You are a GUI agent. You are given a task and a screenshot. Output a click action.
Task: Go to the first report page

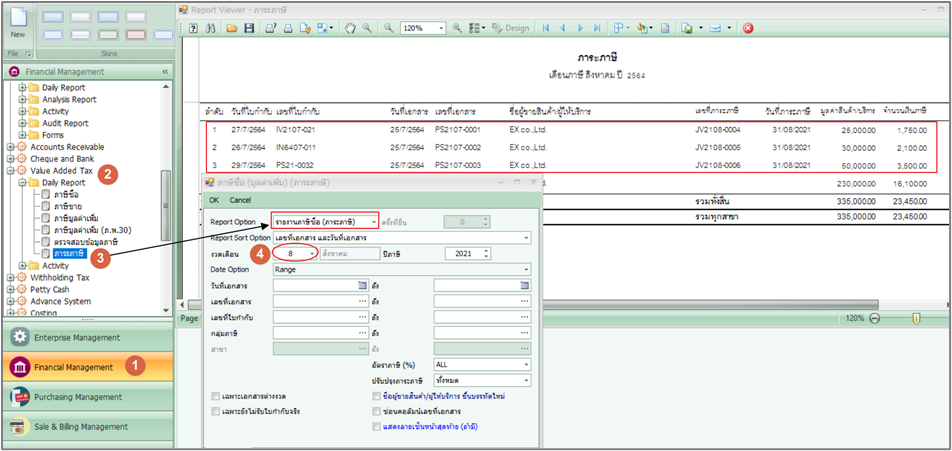(x=546, y=28)
